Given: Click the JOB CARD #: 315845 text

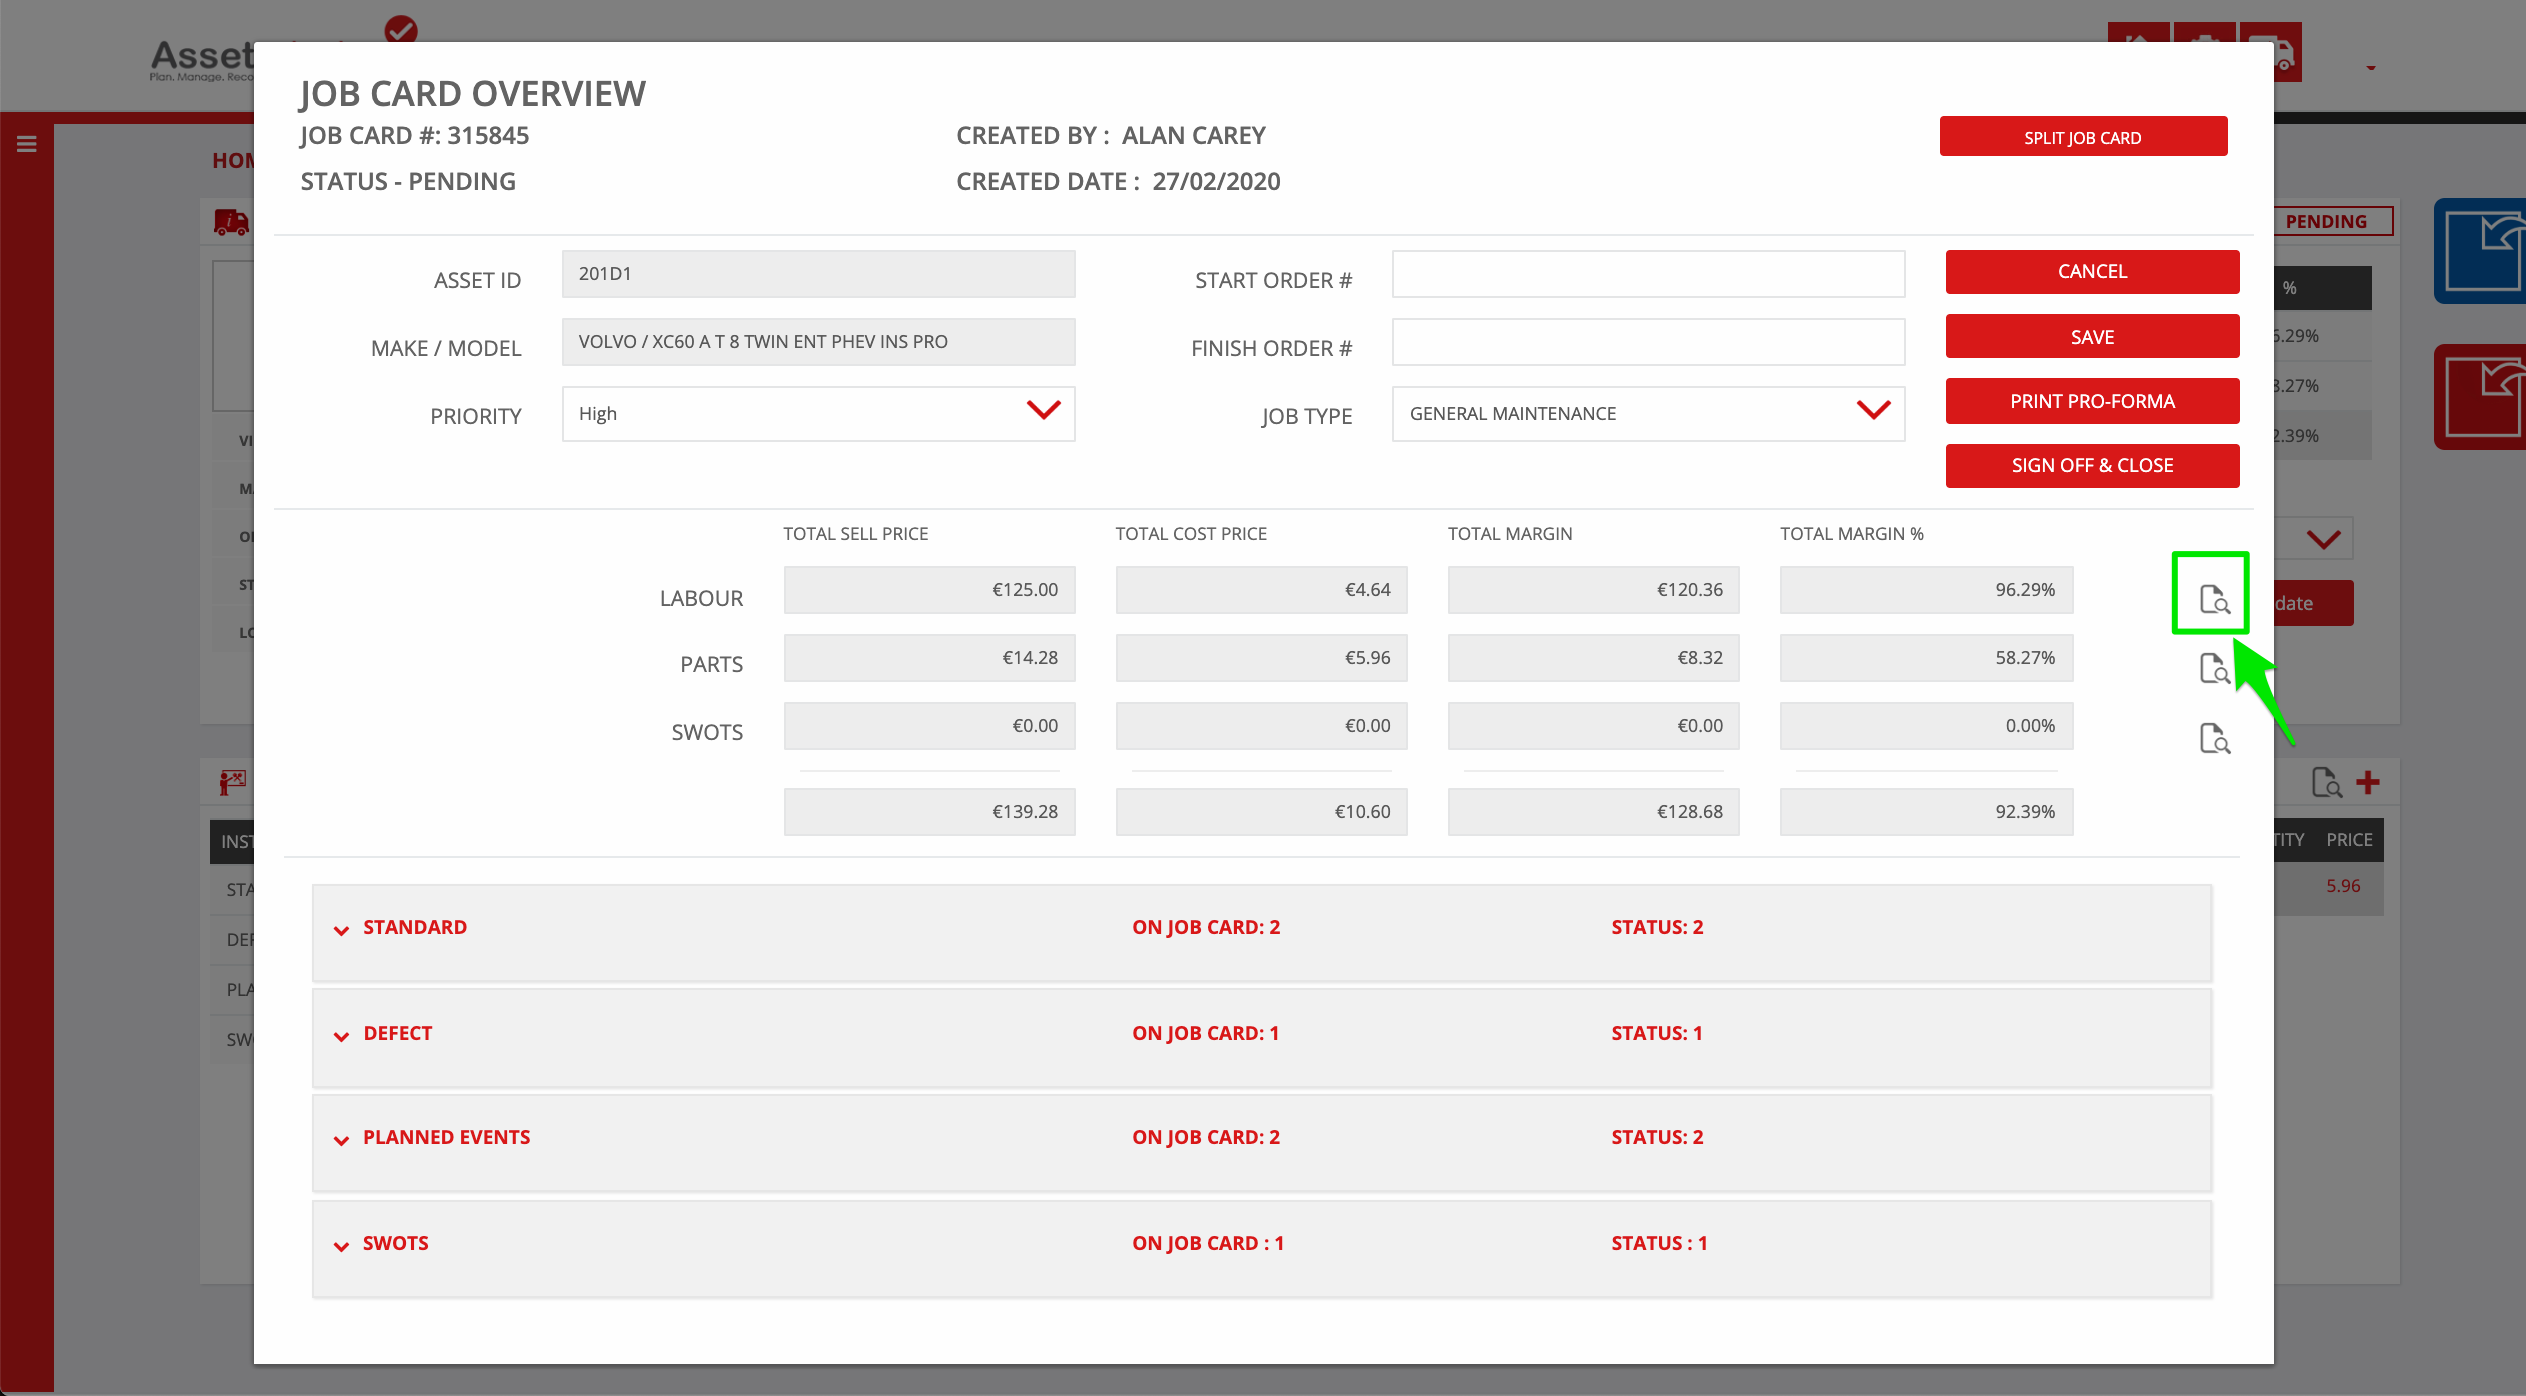Looking at the screenshot, I should (415, 135).
